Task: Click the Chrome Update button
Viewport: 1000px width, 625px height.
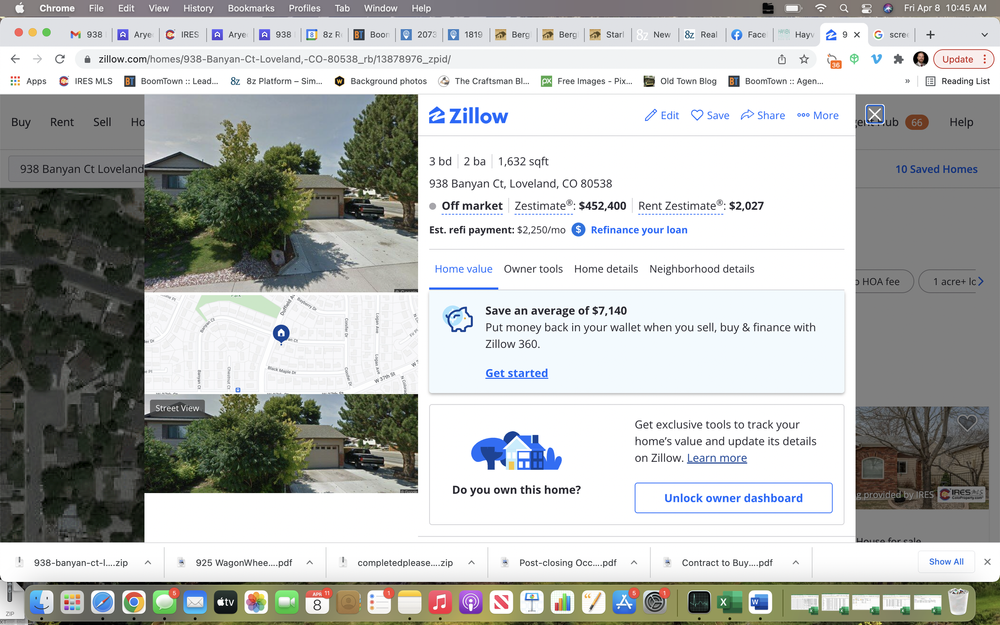Action: point(964,59)
